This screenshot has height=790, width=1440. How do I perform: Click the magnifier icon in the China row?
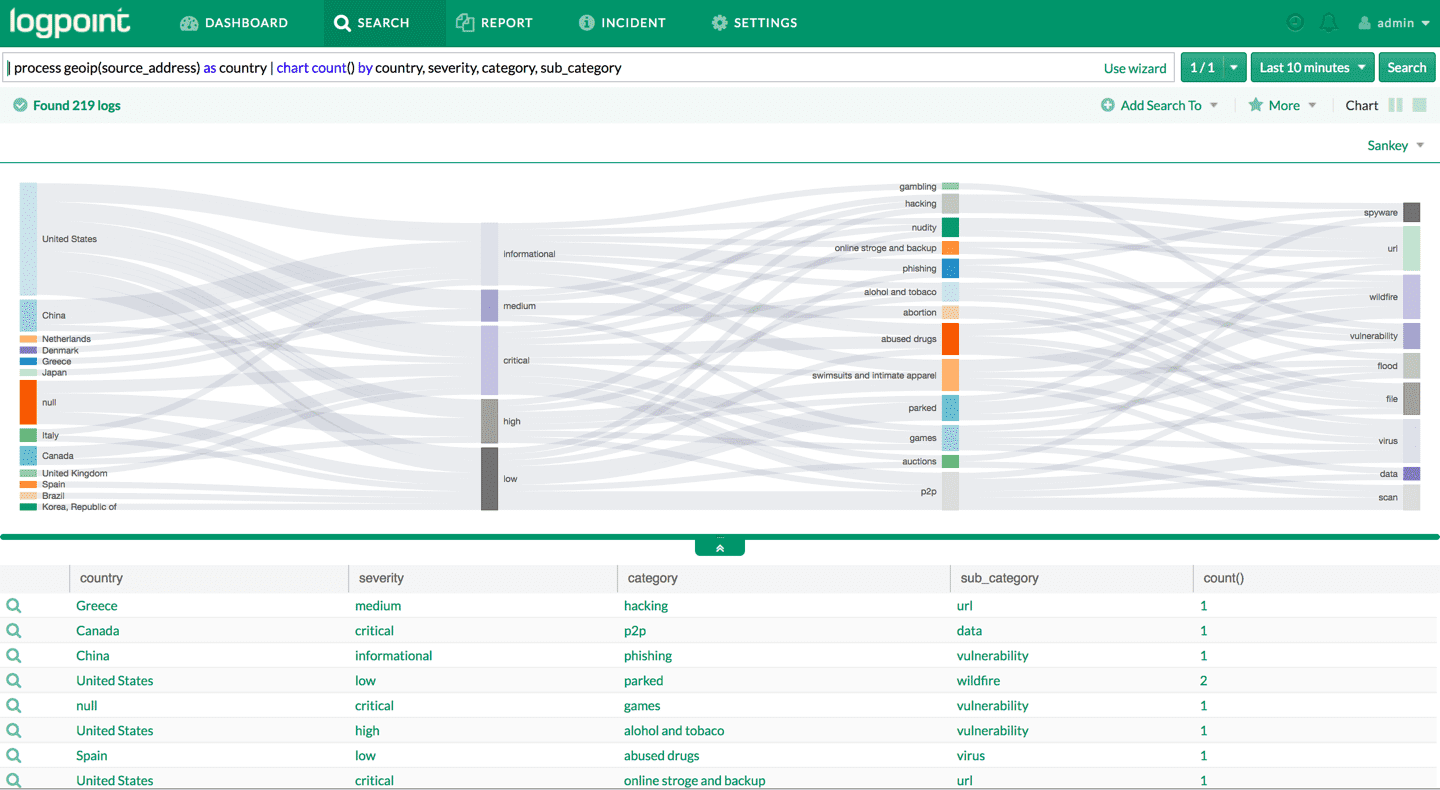point(14,656)
